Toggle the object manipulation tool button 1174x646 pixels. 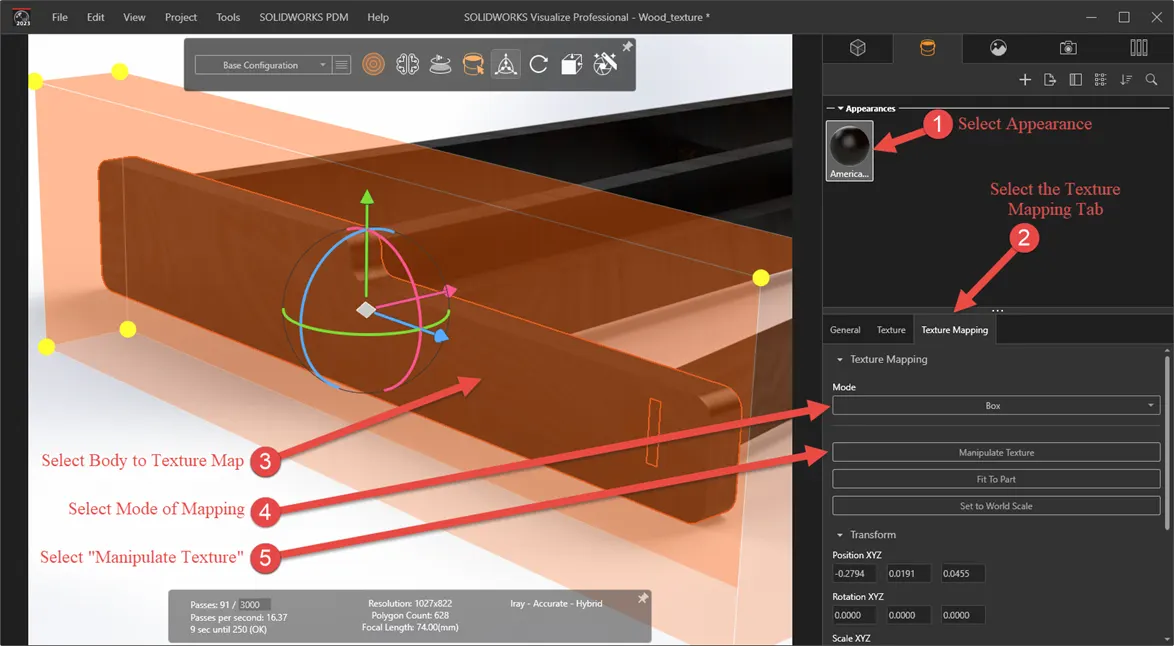click(506, 65)
